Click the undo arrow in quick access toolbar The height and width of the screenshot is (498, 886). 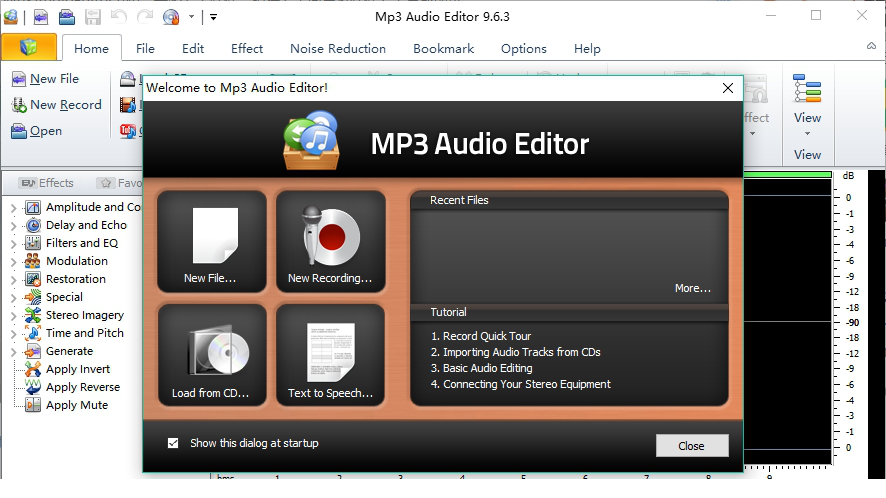tap(119, 16)
